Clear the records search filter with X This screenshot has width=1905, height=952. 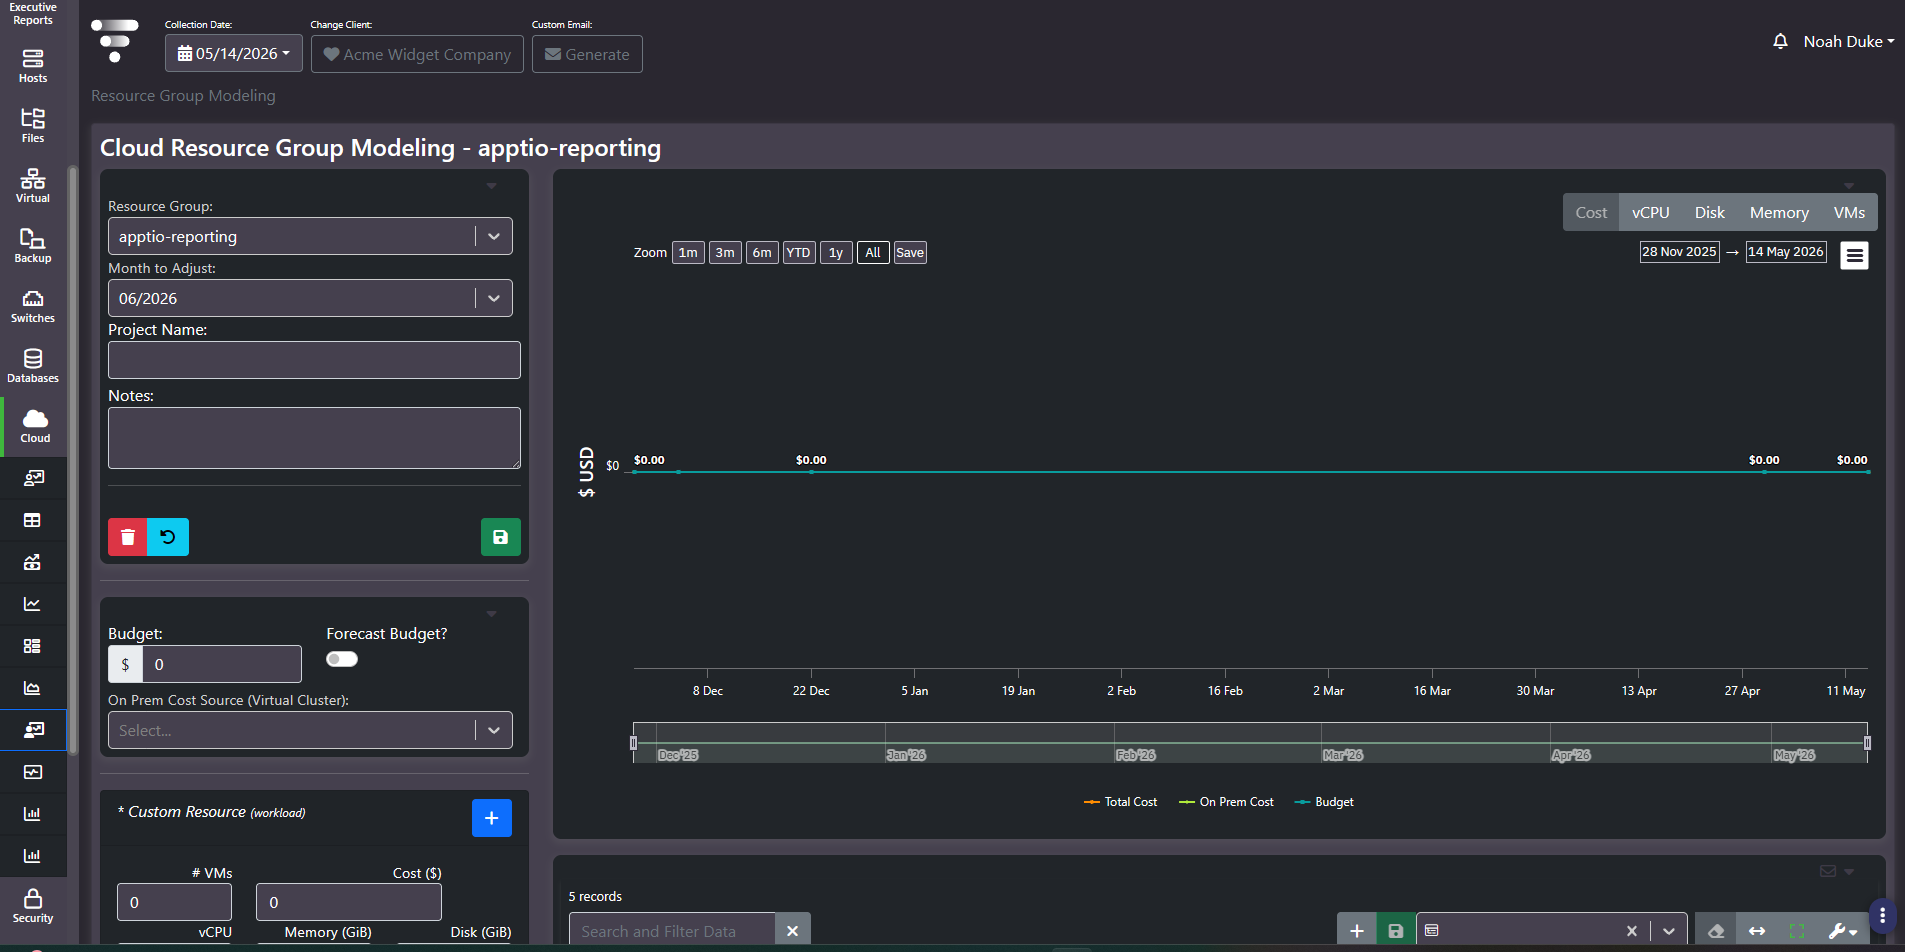point(792,931)
